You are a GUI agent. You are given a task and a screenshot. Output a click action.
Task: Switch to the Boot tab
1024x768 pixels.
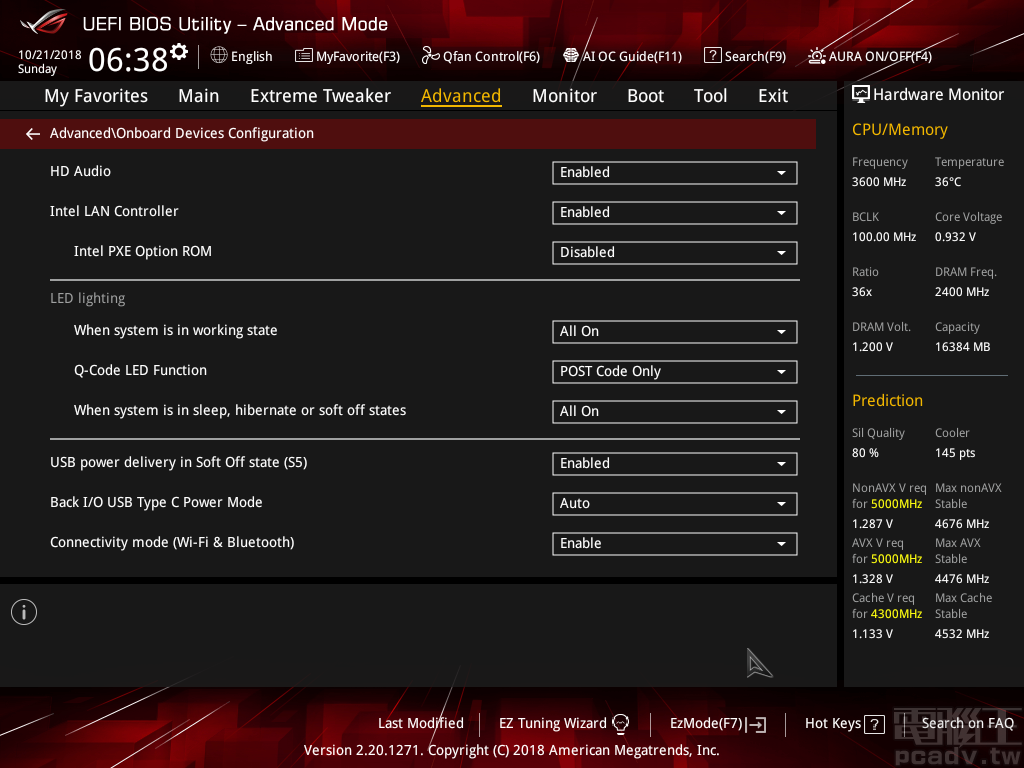tap(645, 96)
